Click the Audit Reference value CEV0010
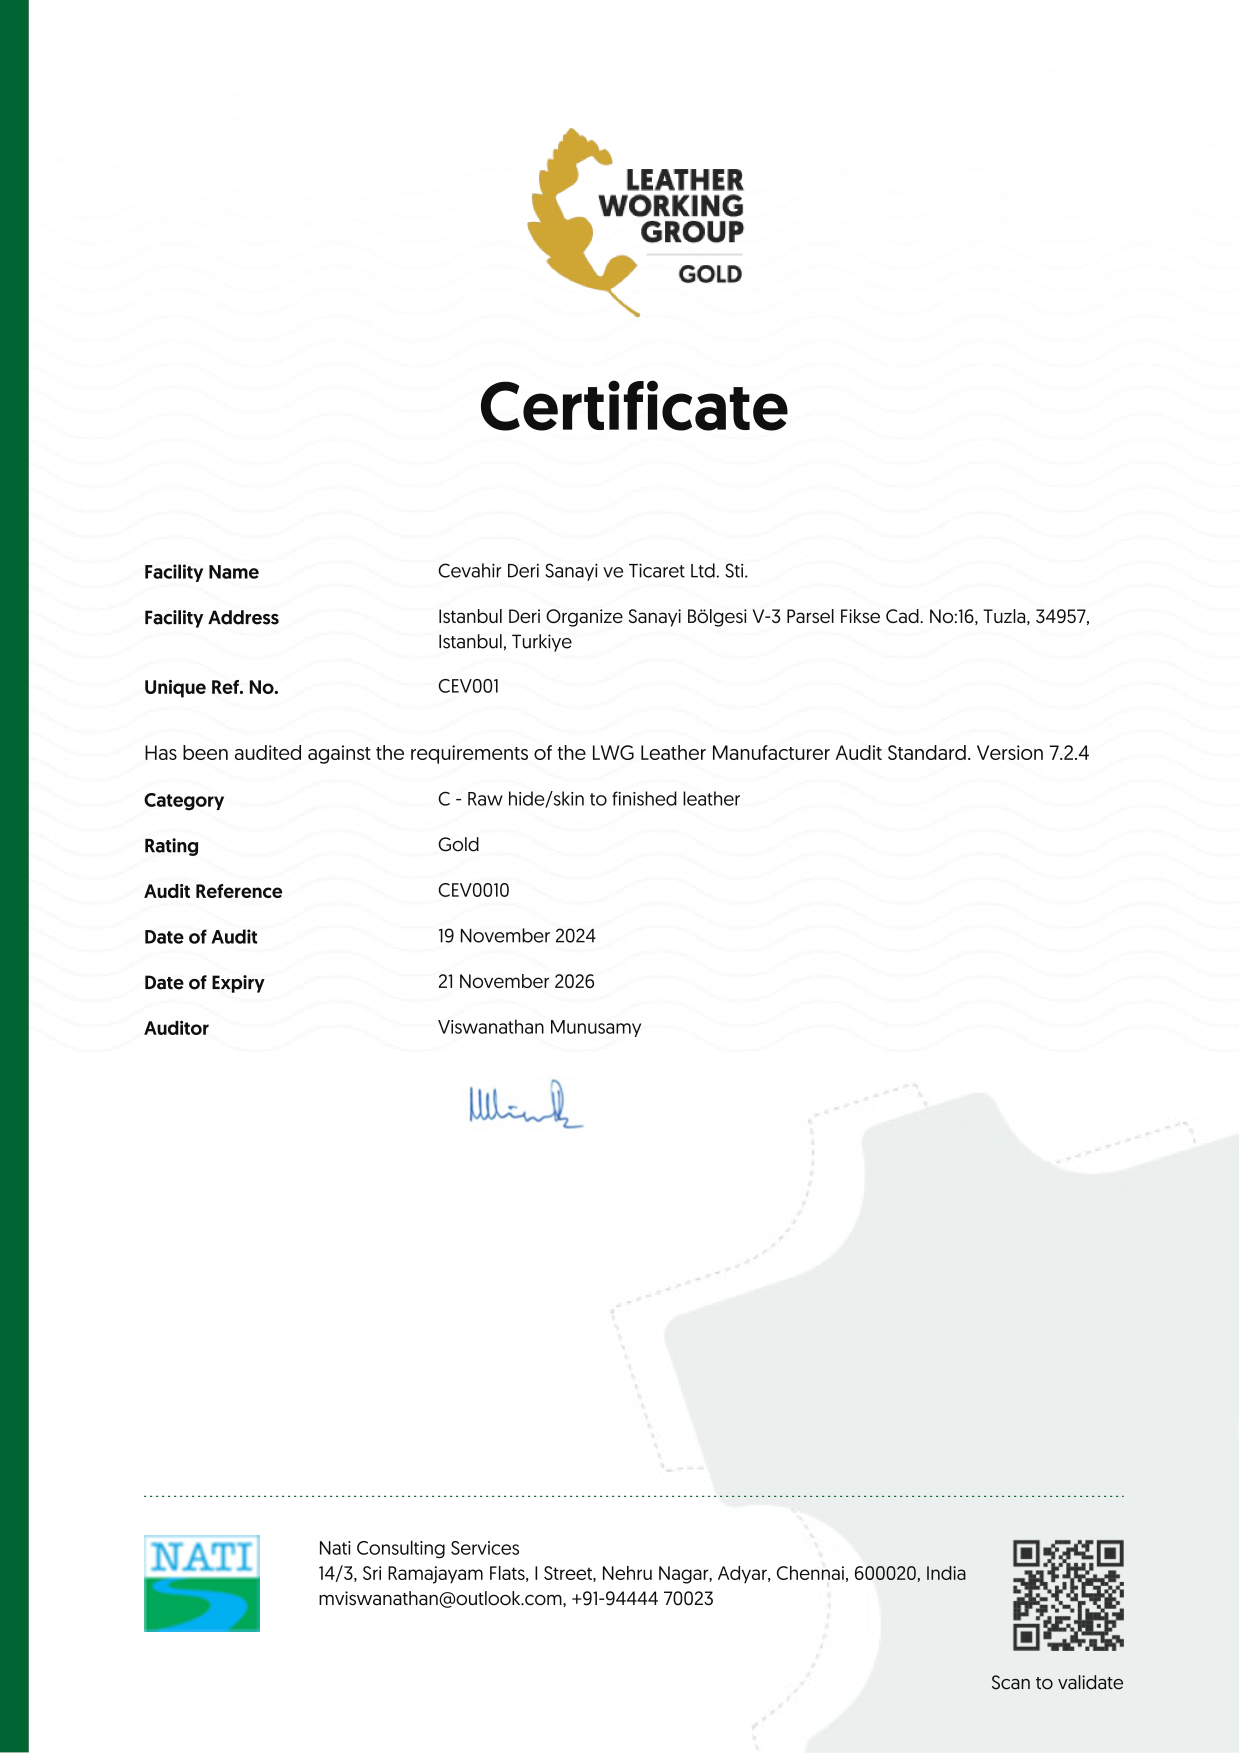Image resolution: width=1239 pixels, height=1754 pixels. tap(473, 890)
